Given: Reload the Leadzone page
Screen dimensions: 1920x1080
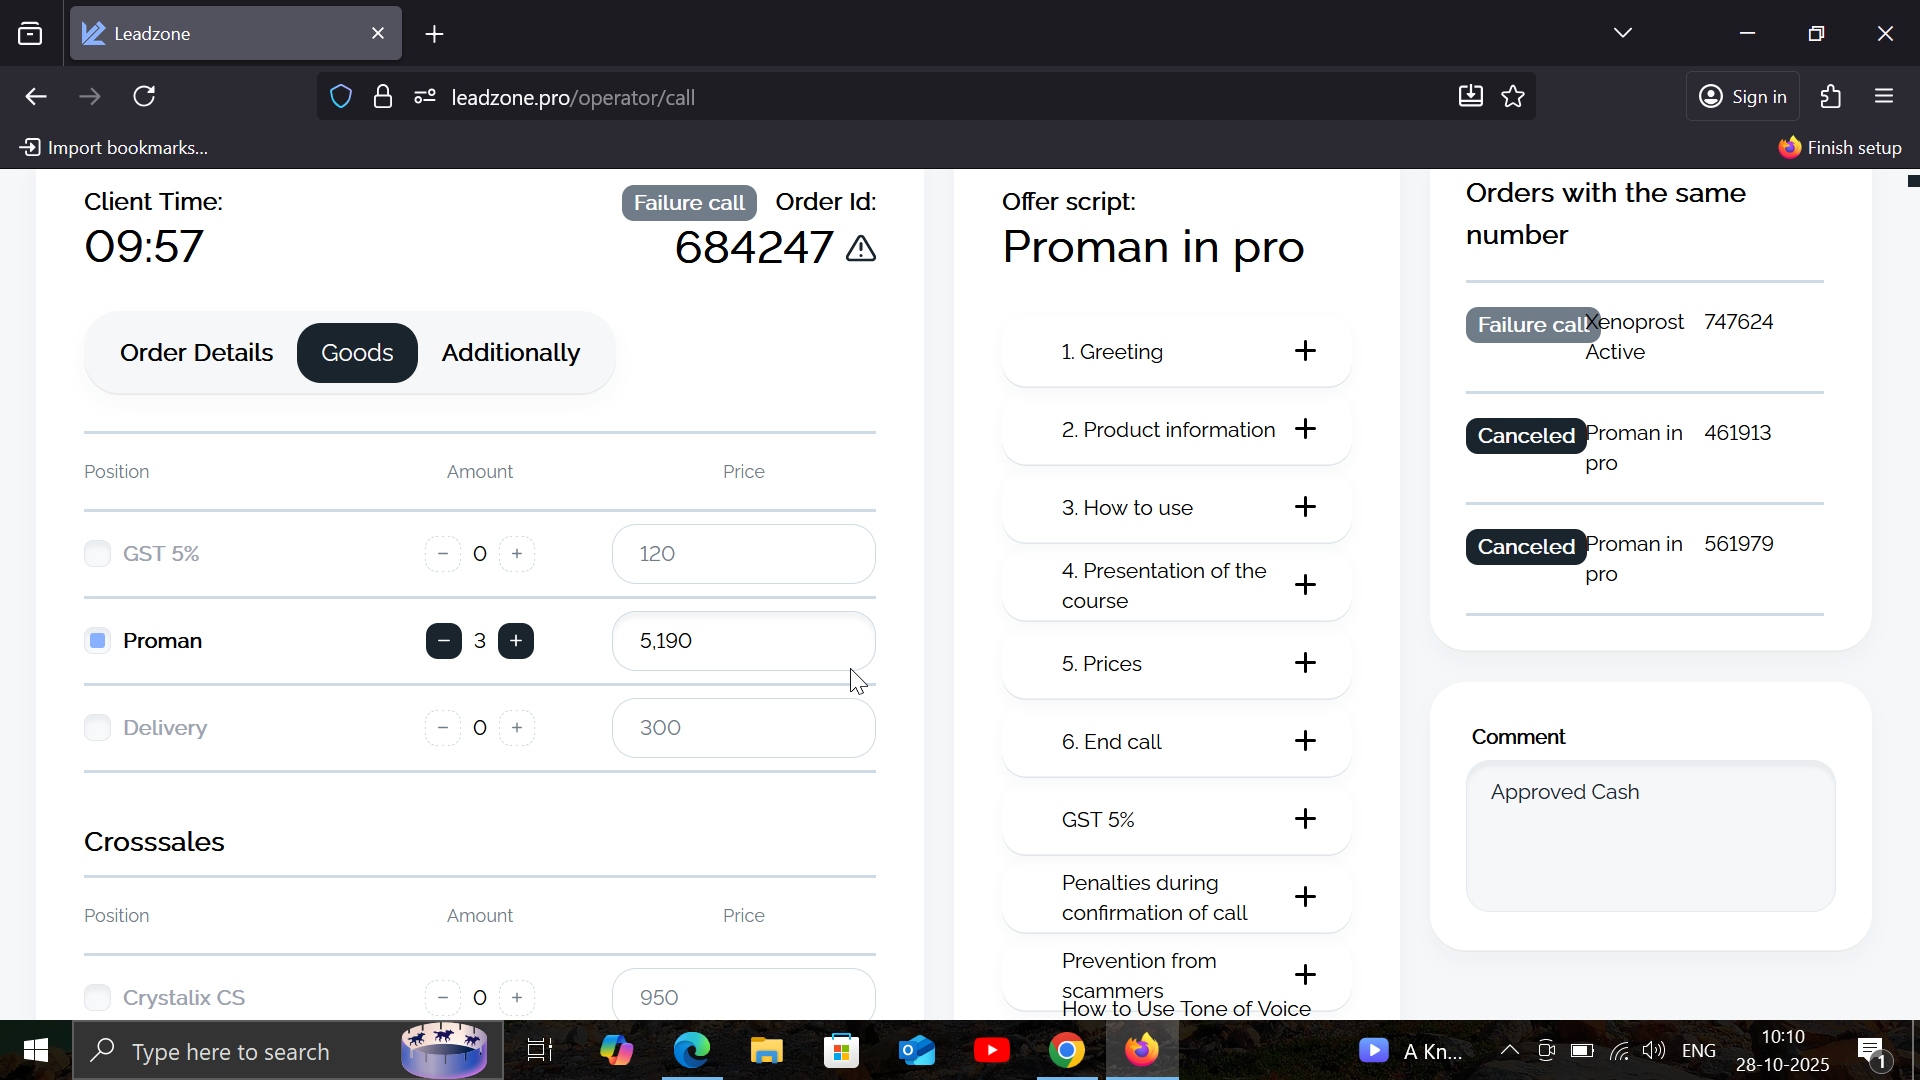Looking at the screenshot, I should pyautogui.click(x=144, y=97).
